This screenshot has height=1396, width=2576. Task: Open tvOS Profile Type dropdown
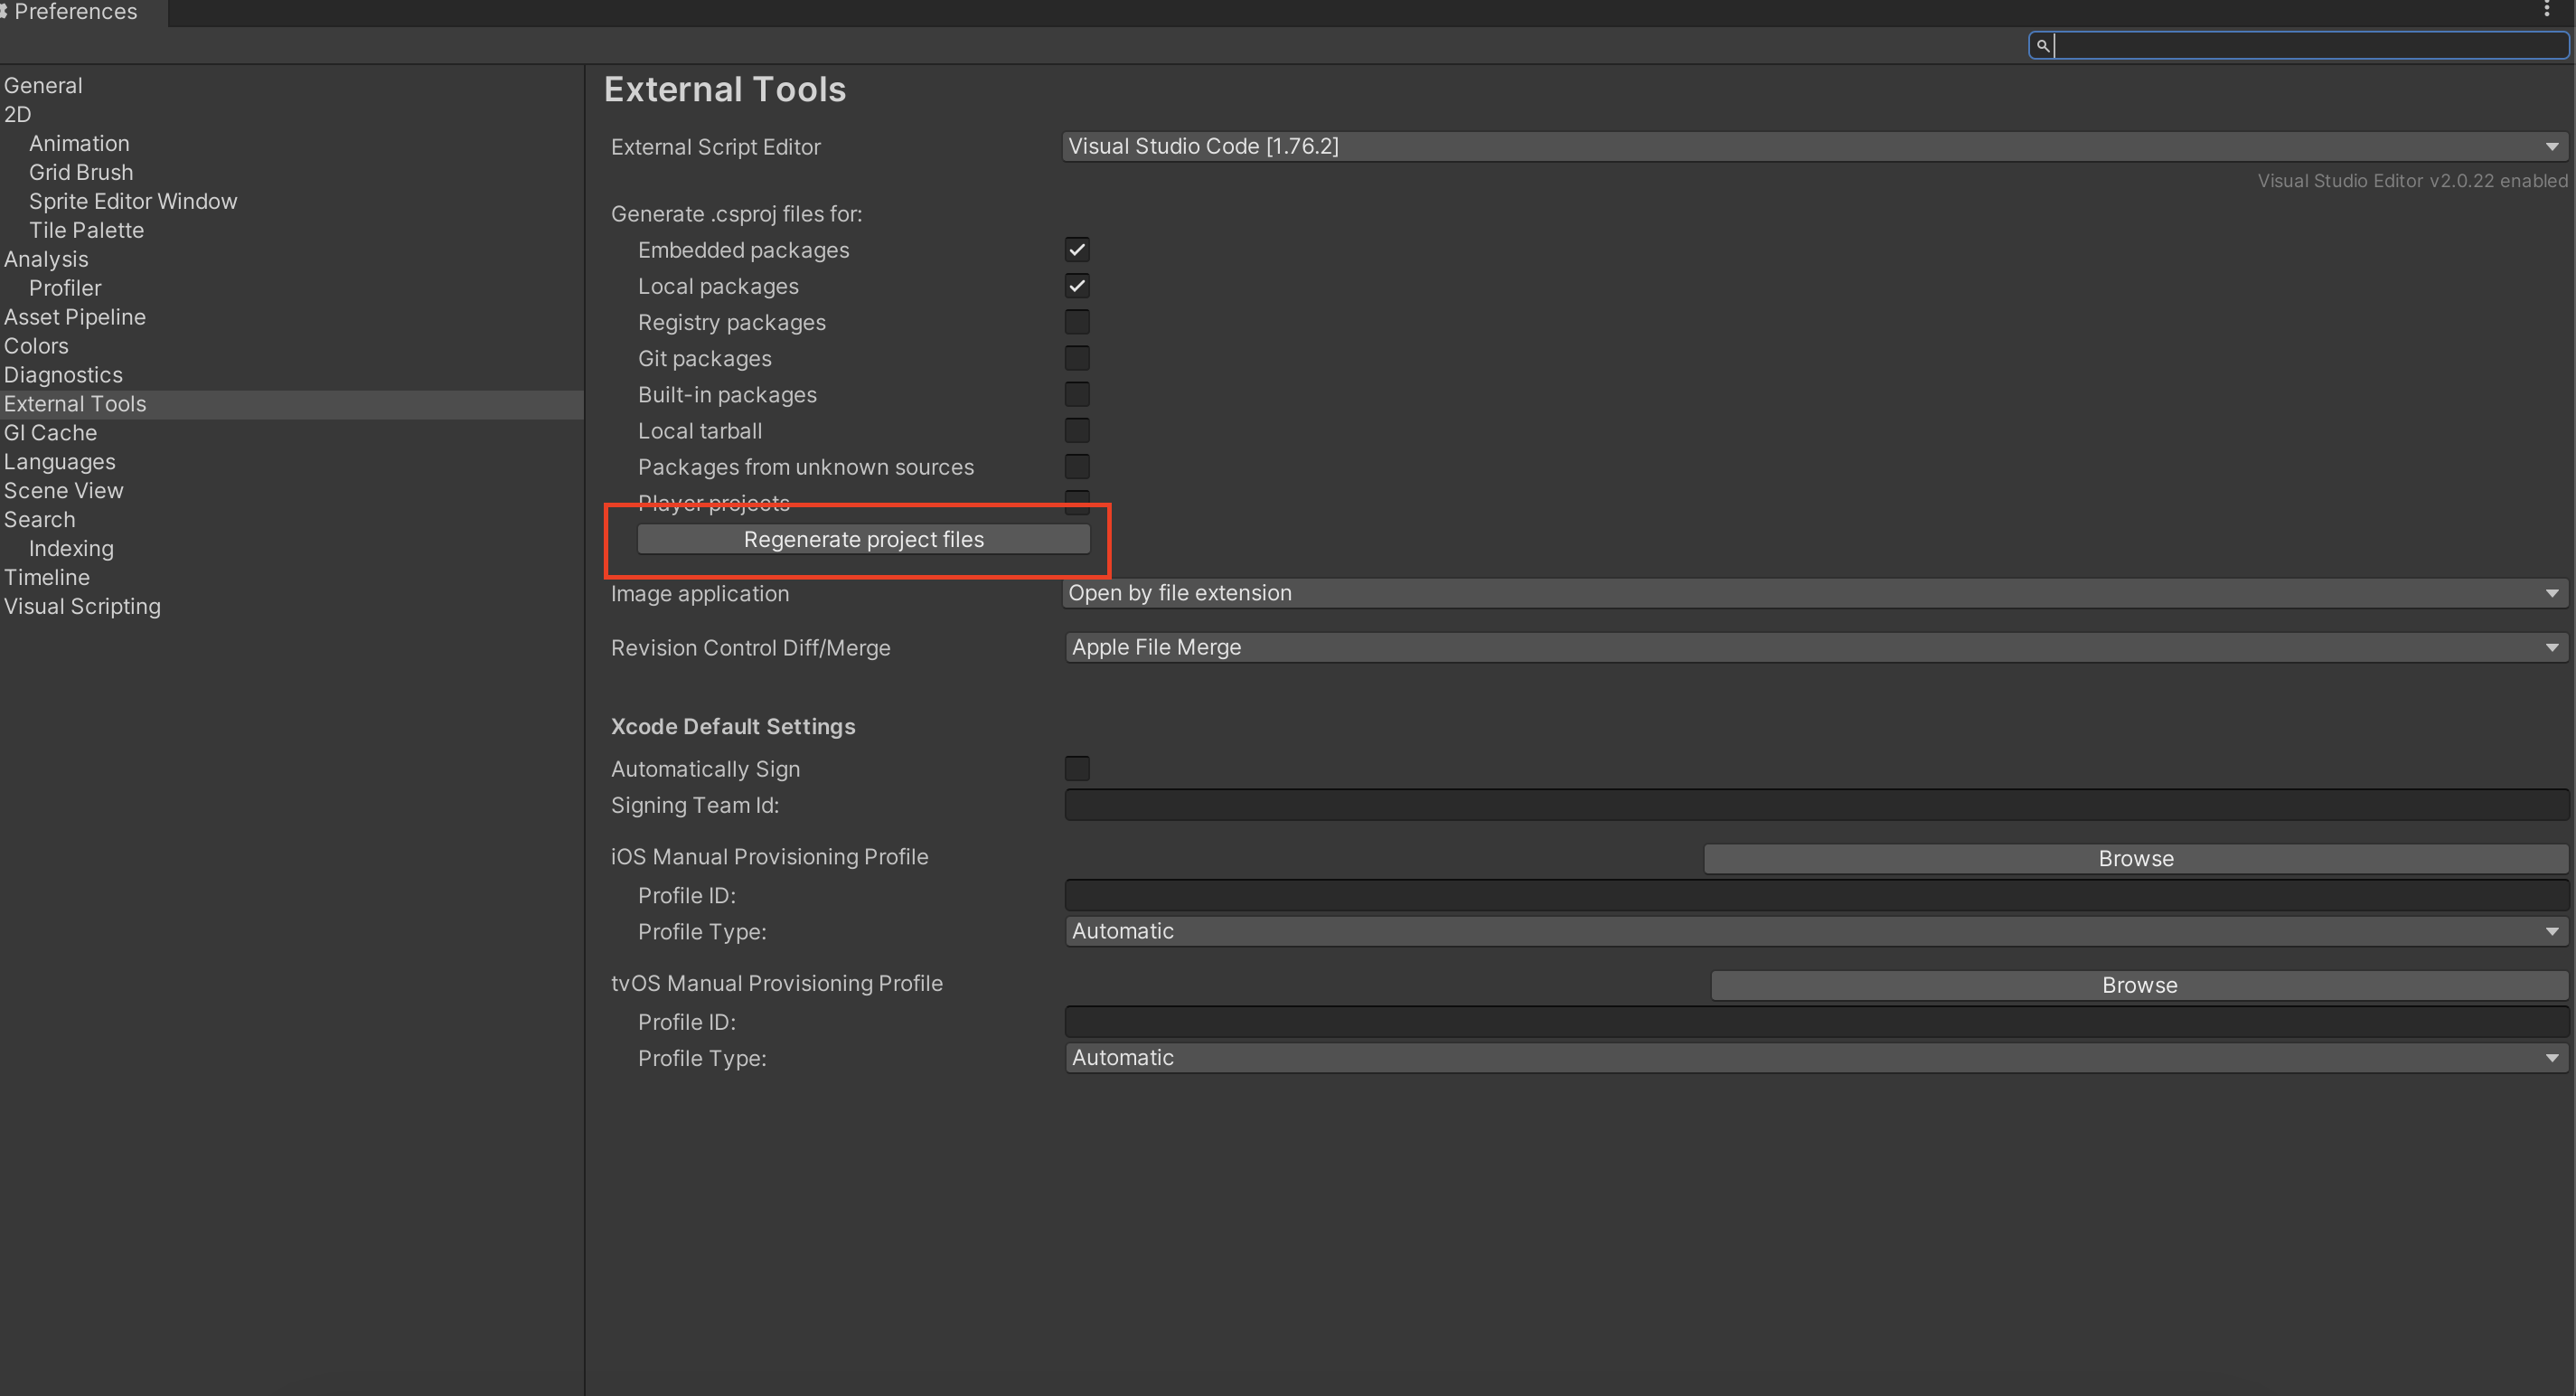1815,1057
